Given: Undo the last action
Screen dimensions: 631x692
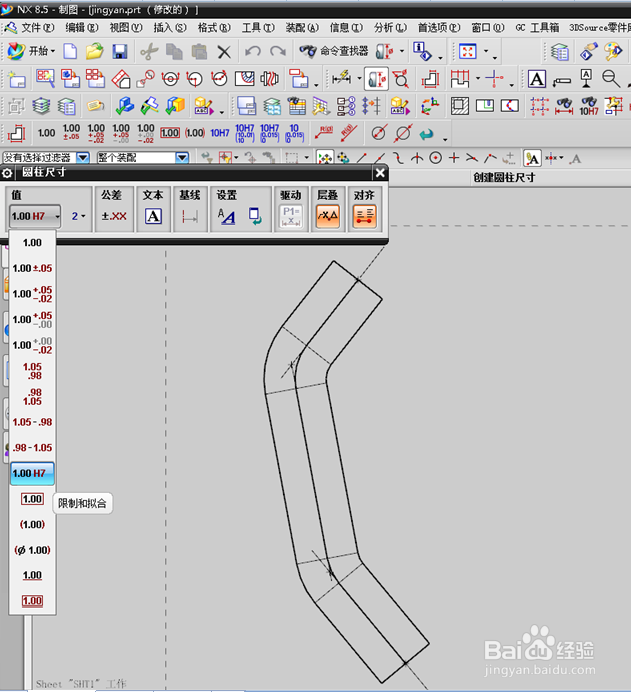Looking at the screenshot, I should coord(253,52).
